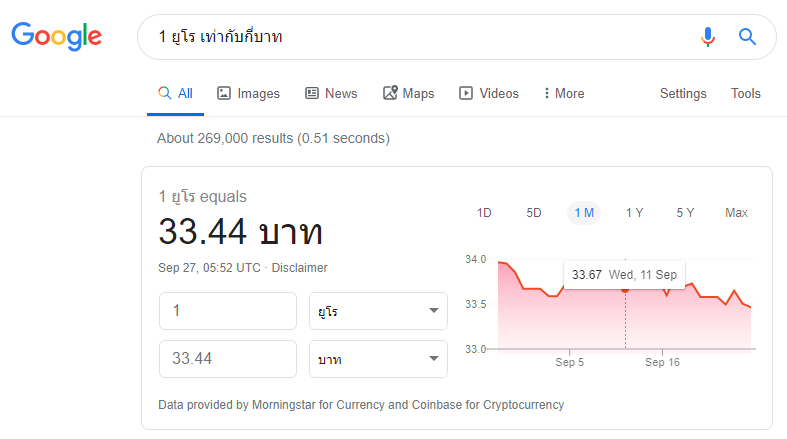Click the News tab icon
The image size is (787, 439).
[x=312, y=93]
